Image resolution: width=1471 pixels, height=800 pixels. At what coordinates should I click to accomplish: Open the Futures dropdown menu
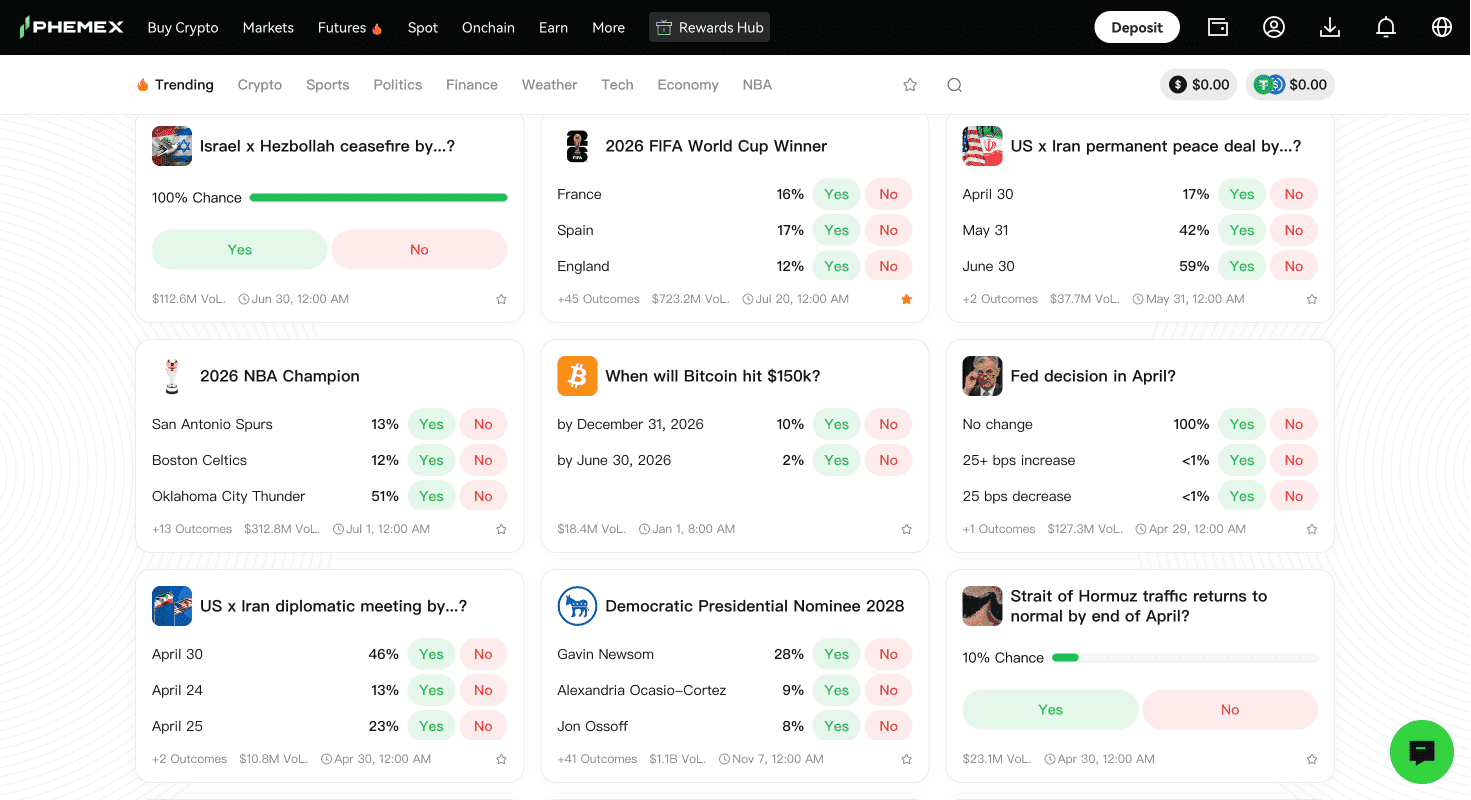(349, 27)
